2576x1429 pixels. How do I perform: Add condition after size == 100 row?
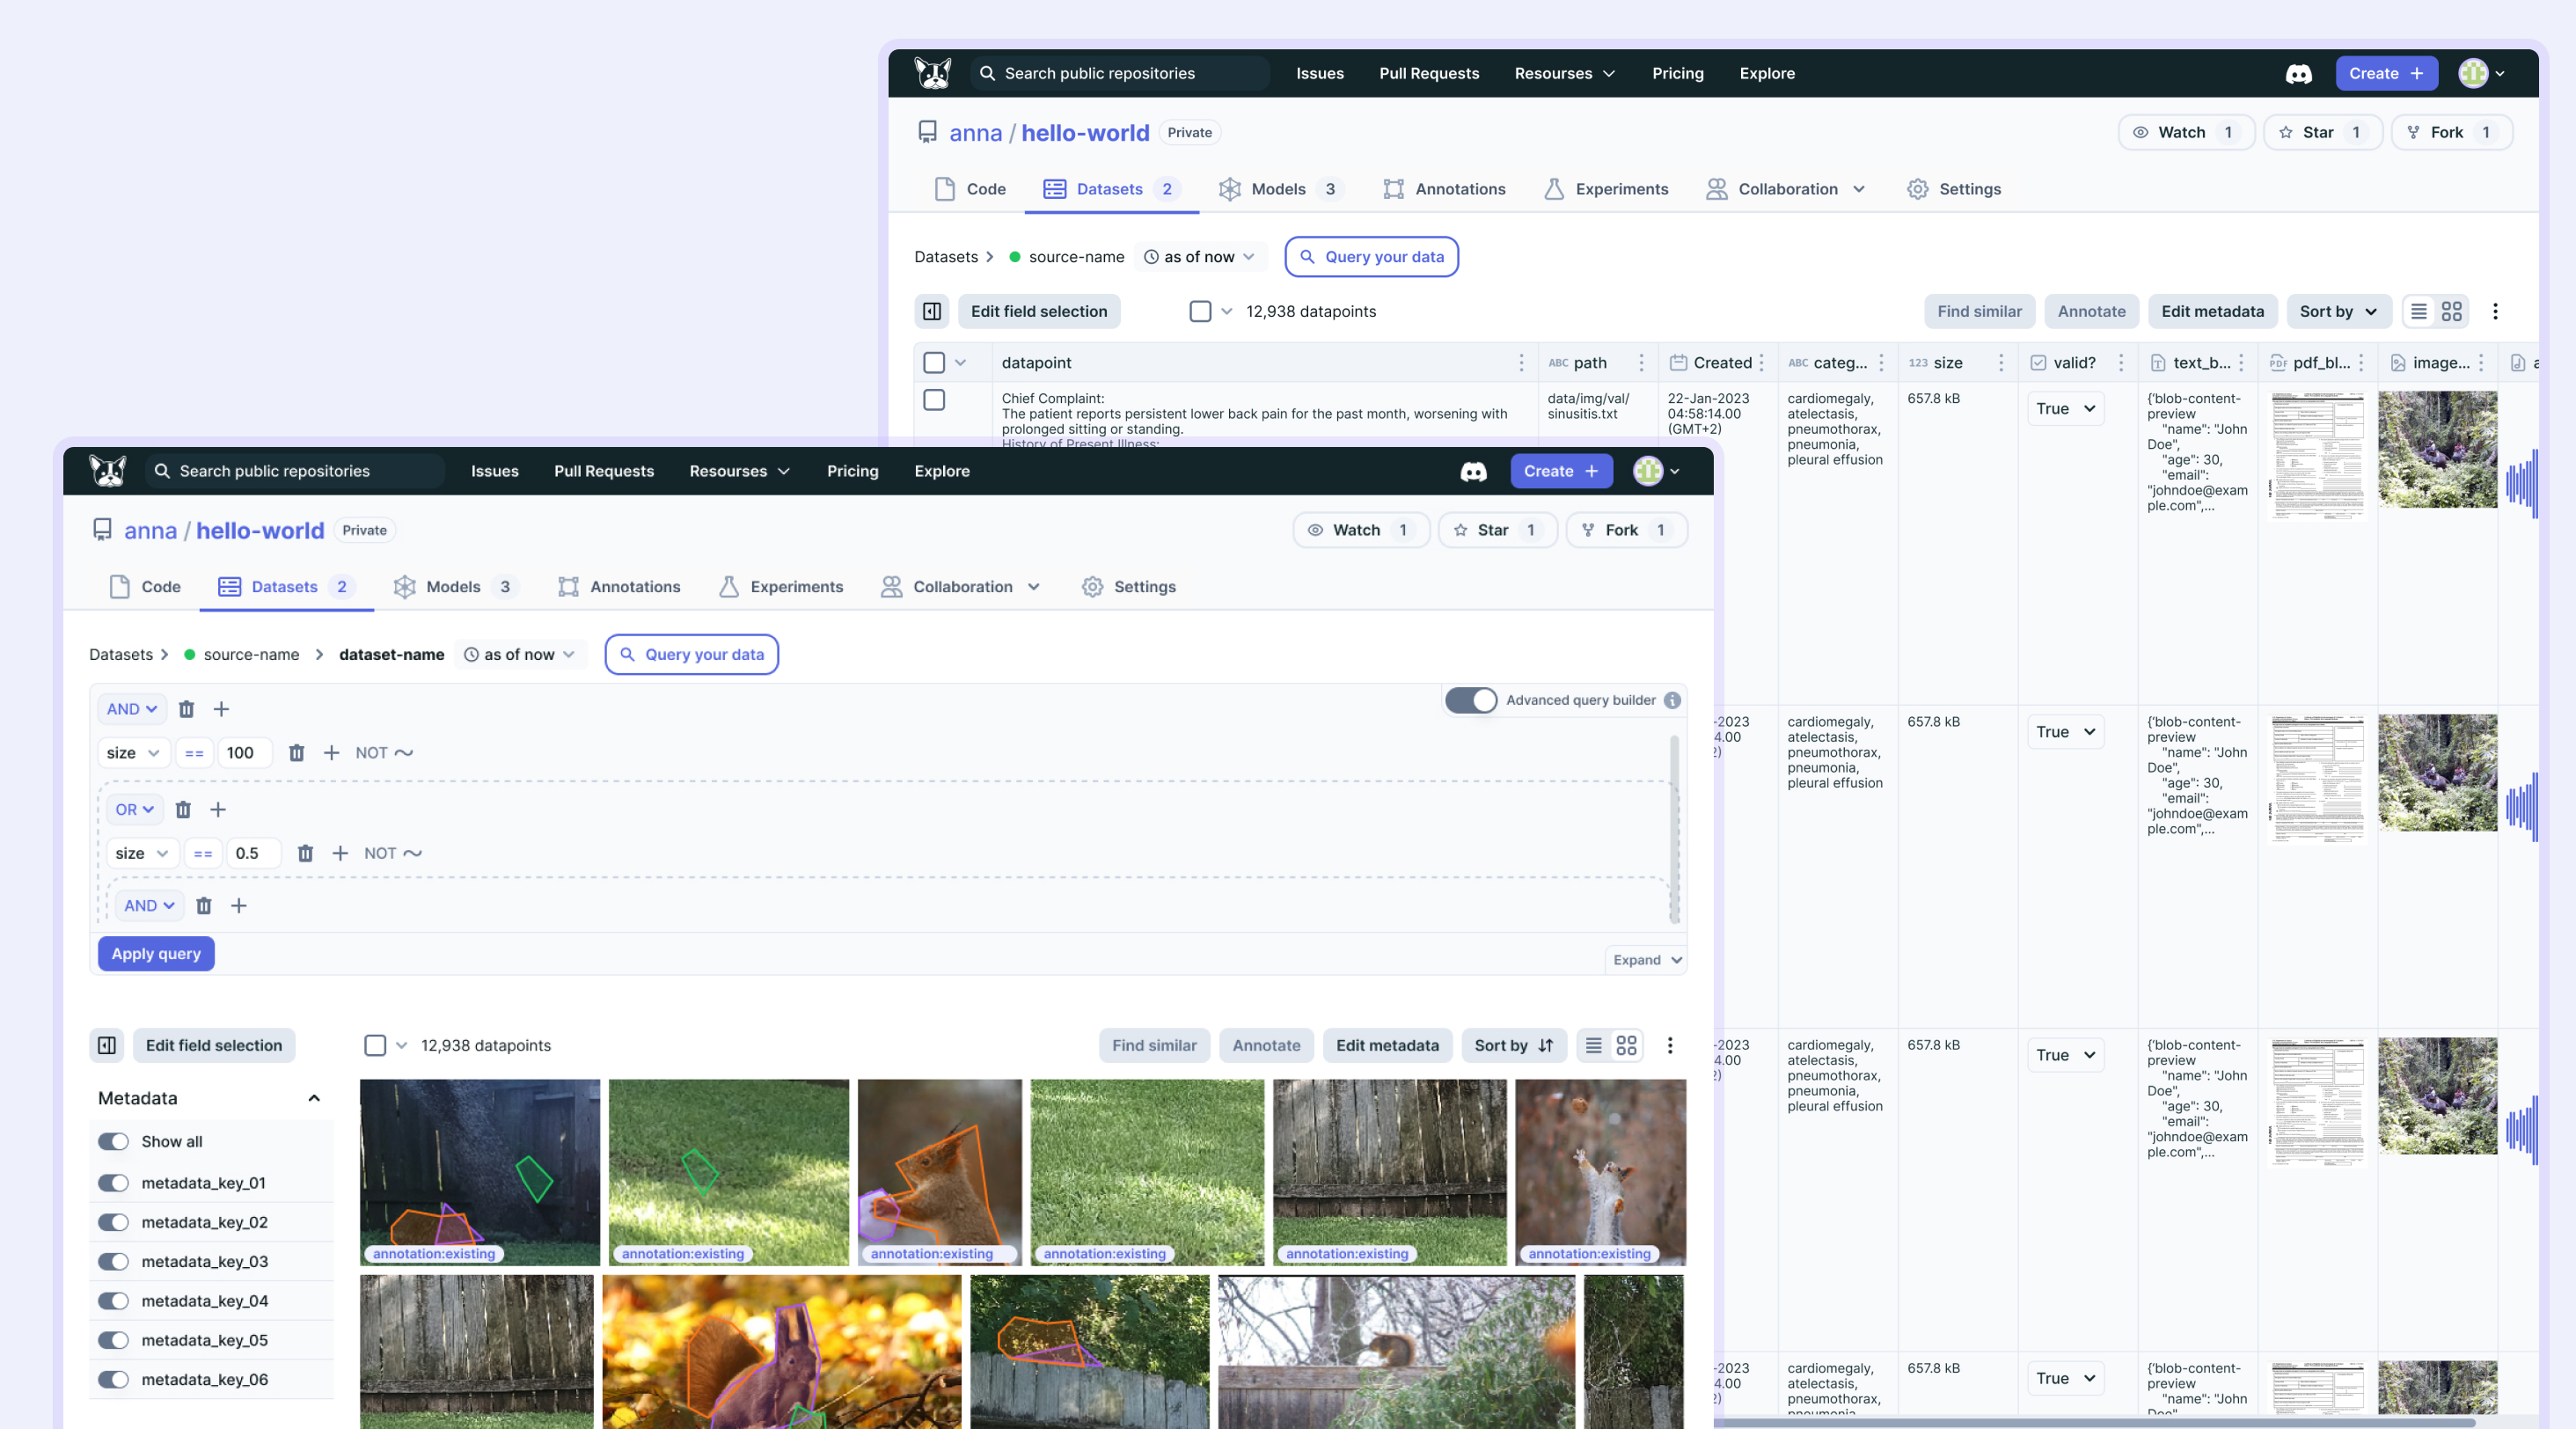click(x=331, y=753)
